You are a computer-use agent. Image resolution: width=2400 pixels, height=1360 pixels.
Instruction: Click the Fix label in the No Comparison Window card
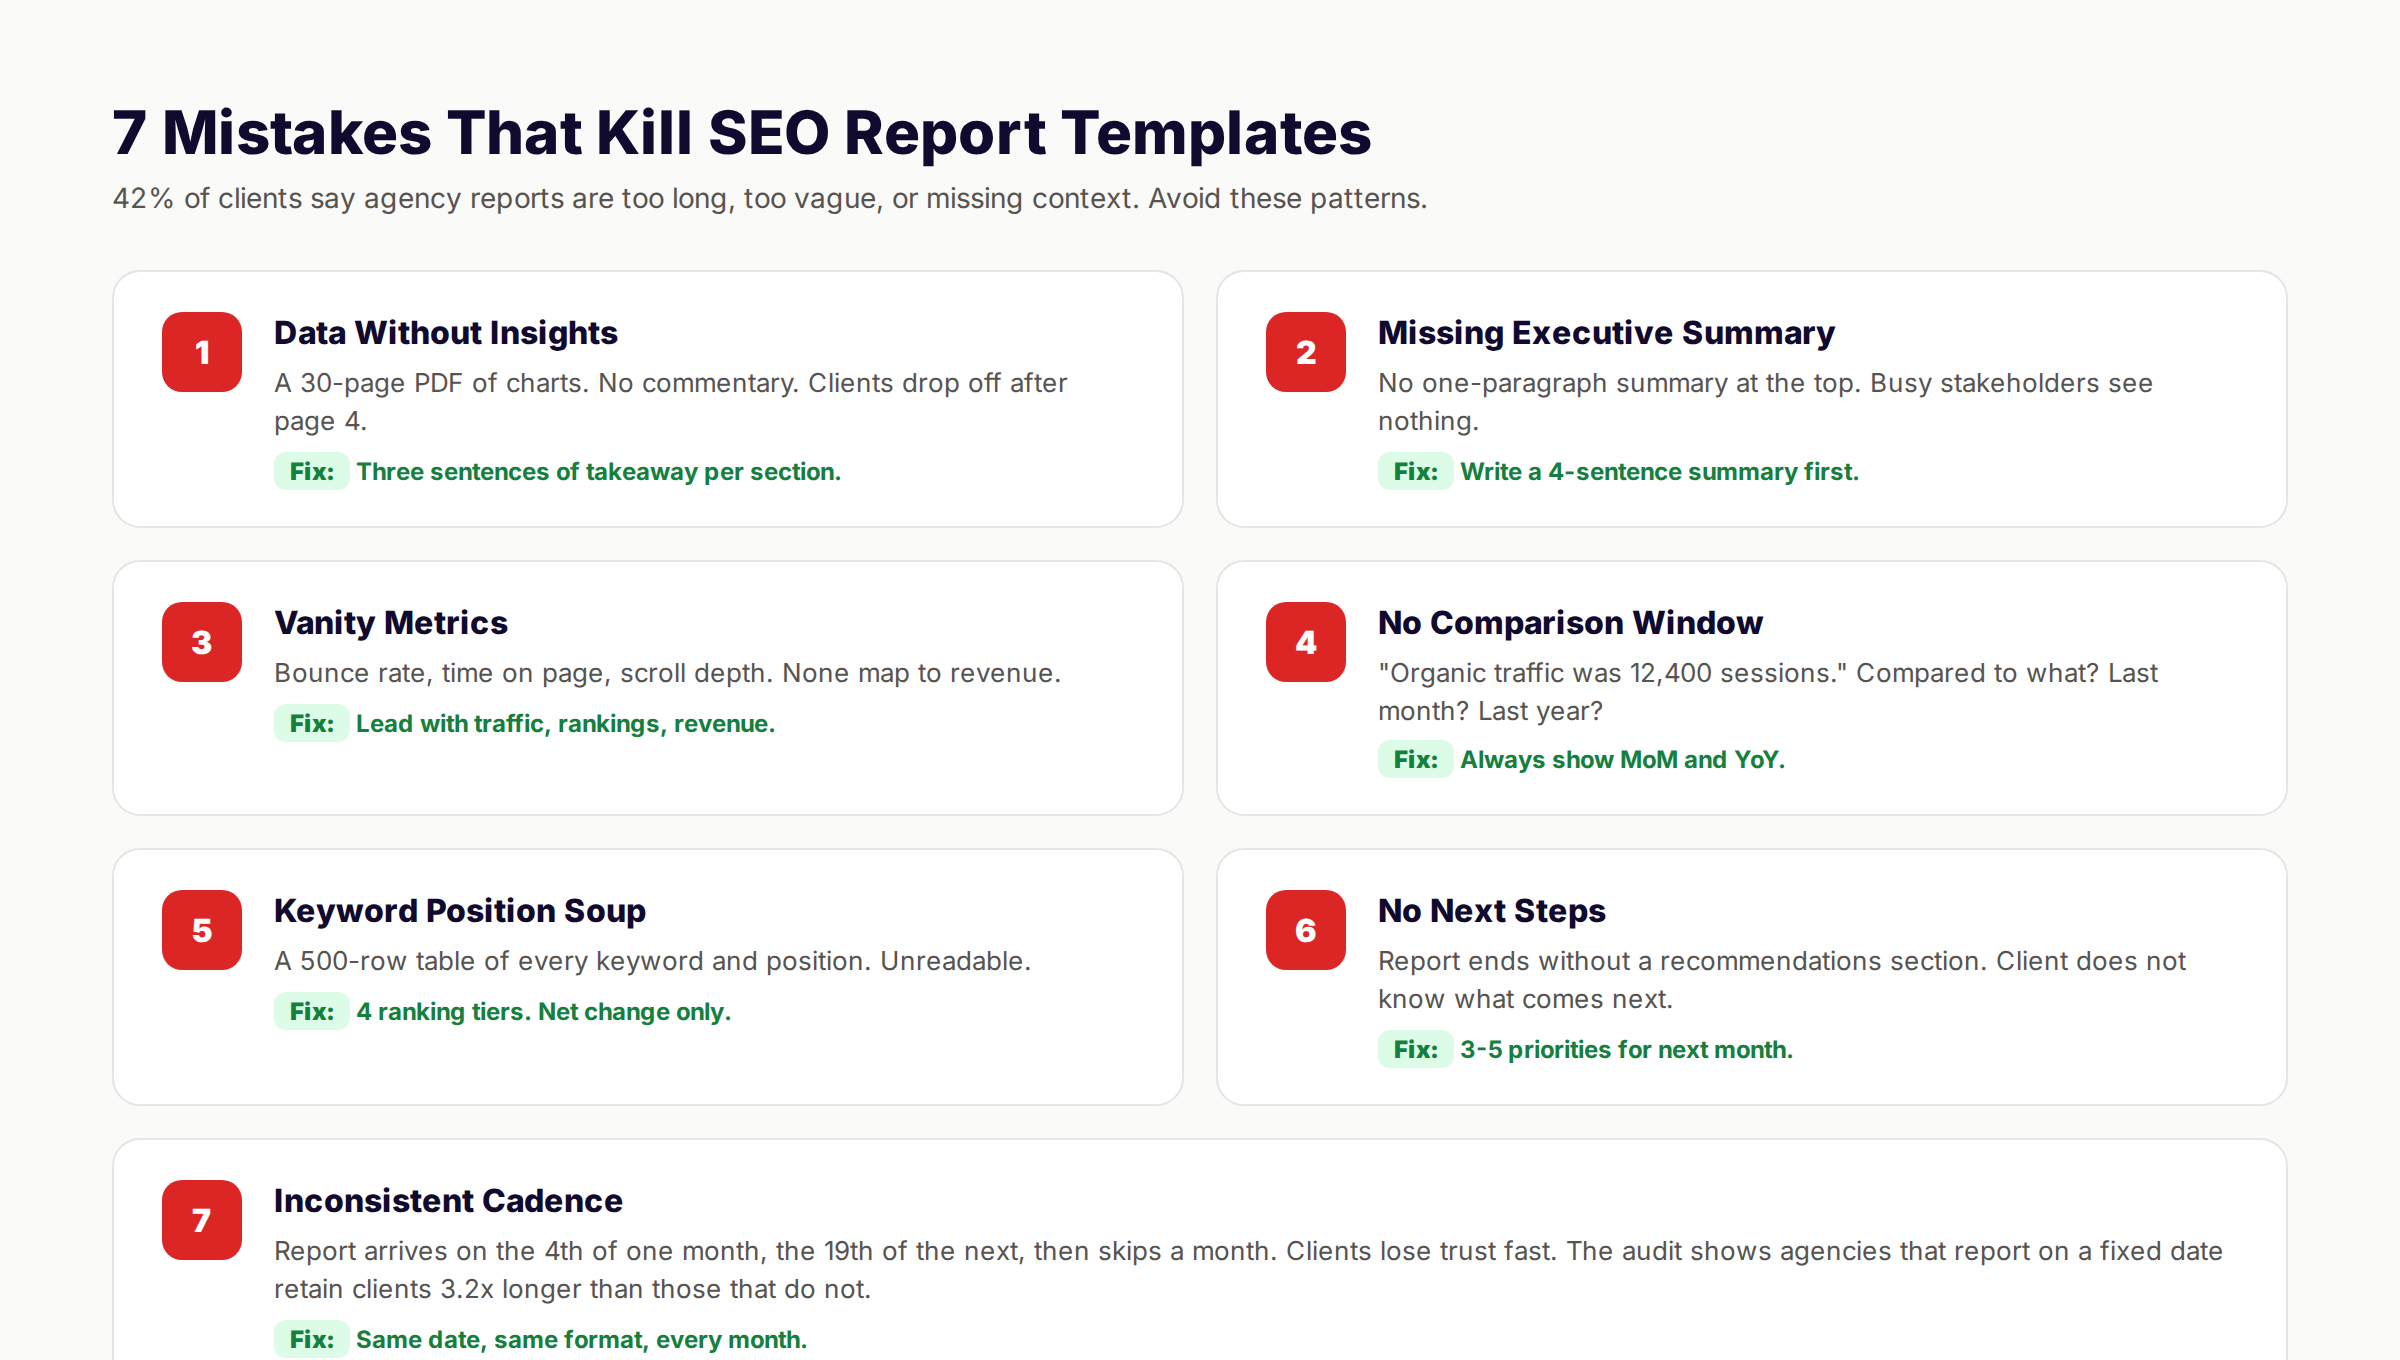pyautogui.click(x=1416, y=760)
